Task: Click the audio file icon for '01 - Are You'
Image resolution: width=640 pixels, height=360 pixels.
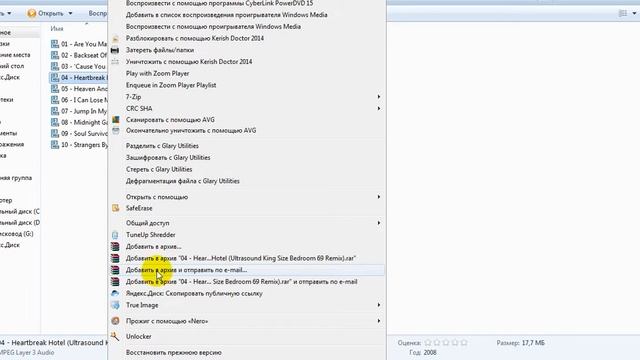Action: point(55,44)
